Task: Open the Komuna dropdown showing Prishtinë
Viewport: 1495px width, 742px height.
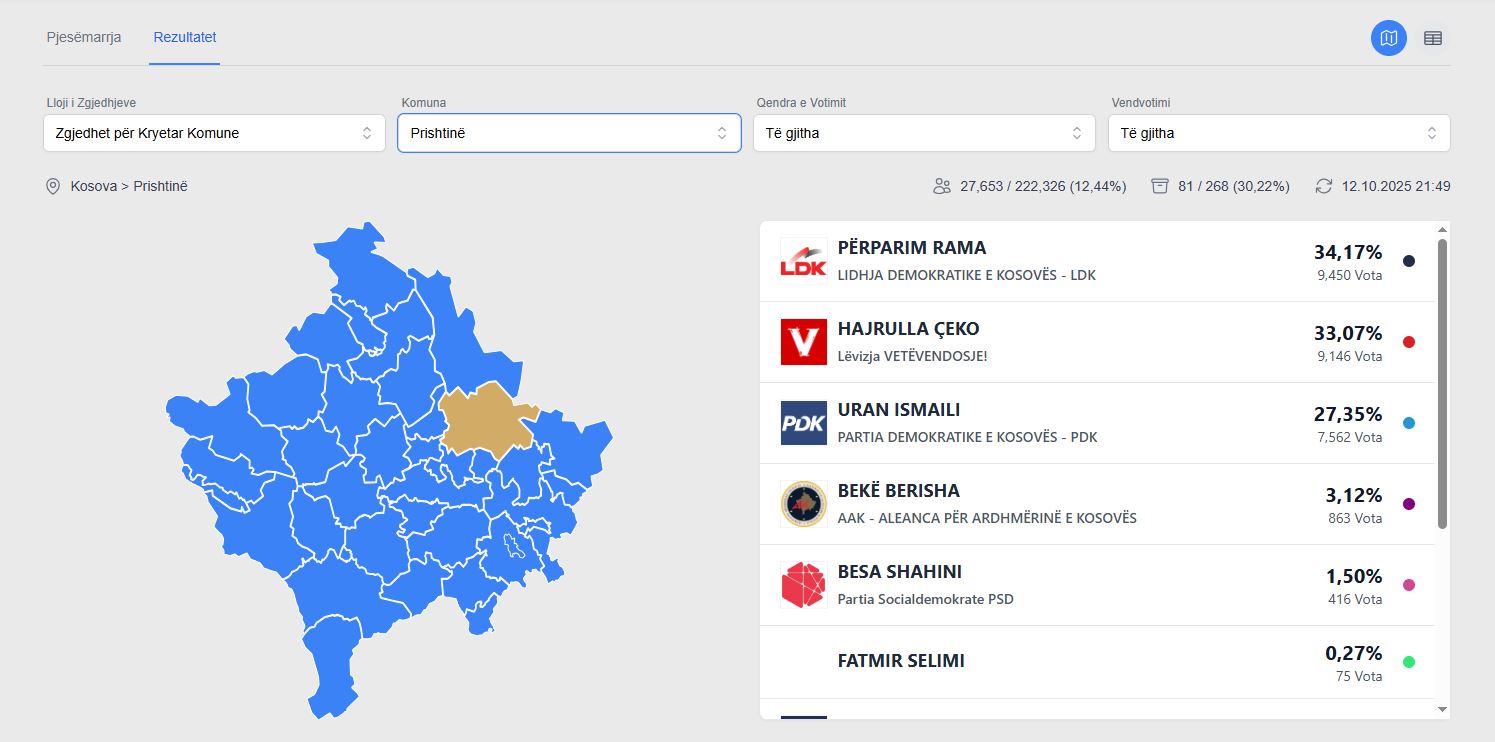Action: click(x=569, y=133)
